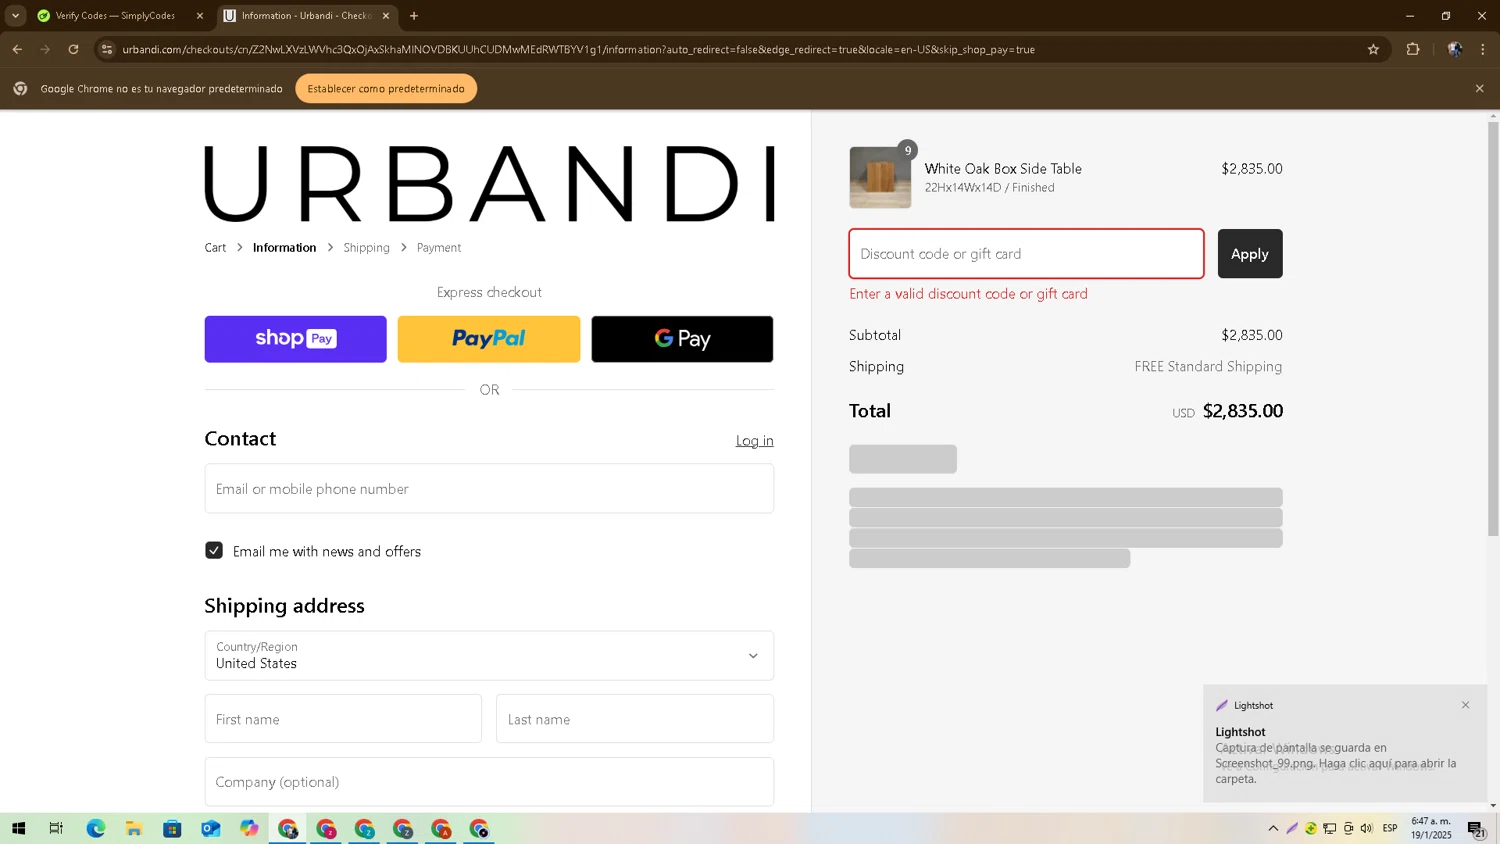This screenshot has height=844, width=1500.
Task: Click the Meet Now camera tray icon
Action: pyautogui.click(x=1348, y=829)
